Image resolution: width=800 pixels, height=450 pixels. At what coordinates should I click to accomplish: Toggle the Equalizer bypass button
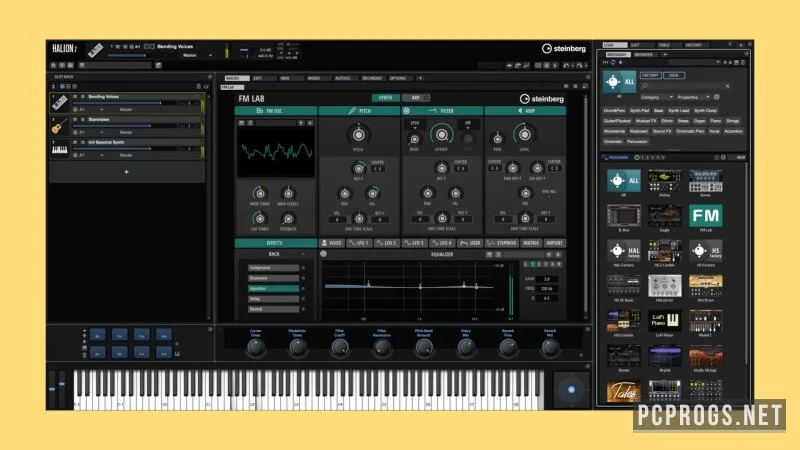pos(323,254)
